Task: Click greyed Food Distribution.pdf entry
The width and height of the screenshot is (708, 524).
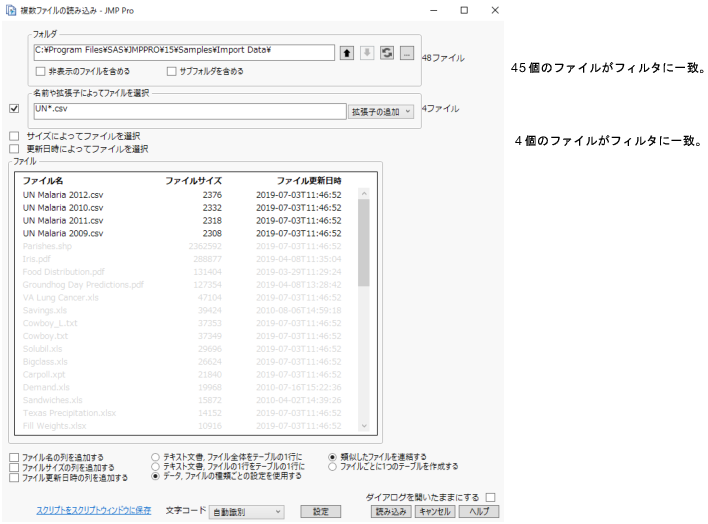Action: (x=64, y=272)
